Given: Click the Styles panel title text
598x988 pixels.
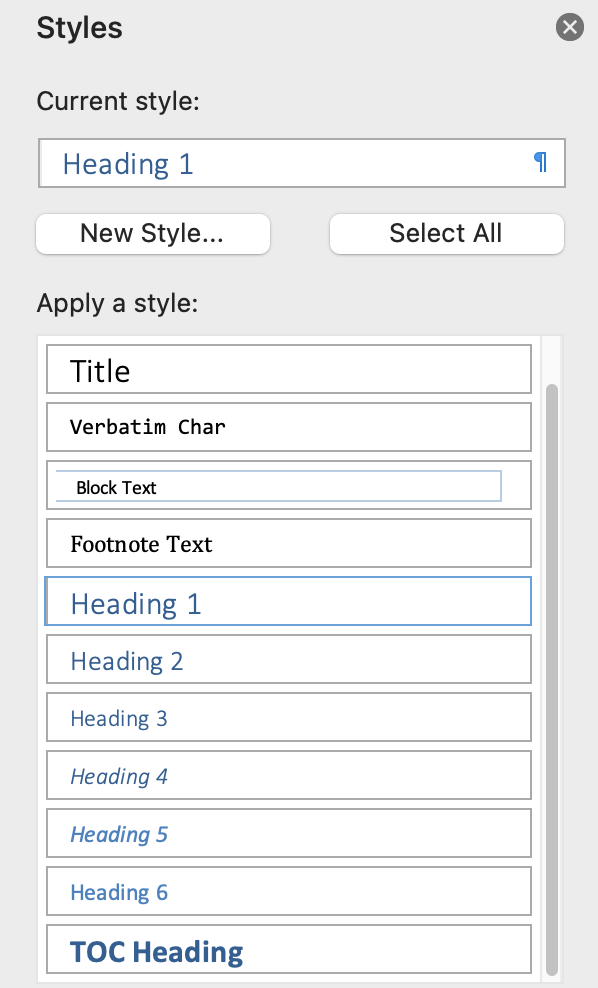Looking at the screenshot, I should [x=79, y=28].
